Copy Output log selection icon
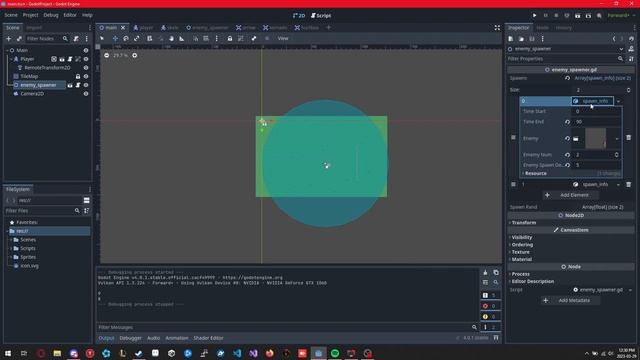The width and height of the screenshot is (640, 360). (x=496, y=272)
